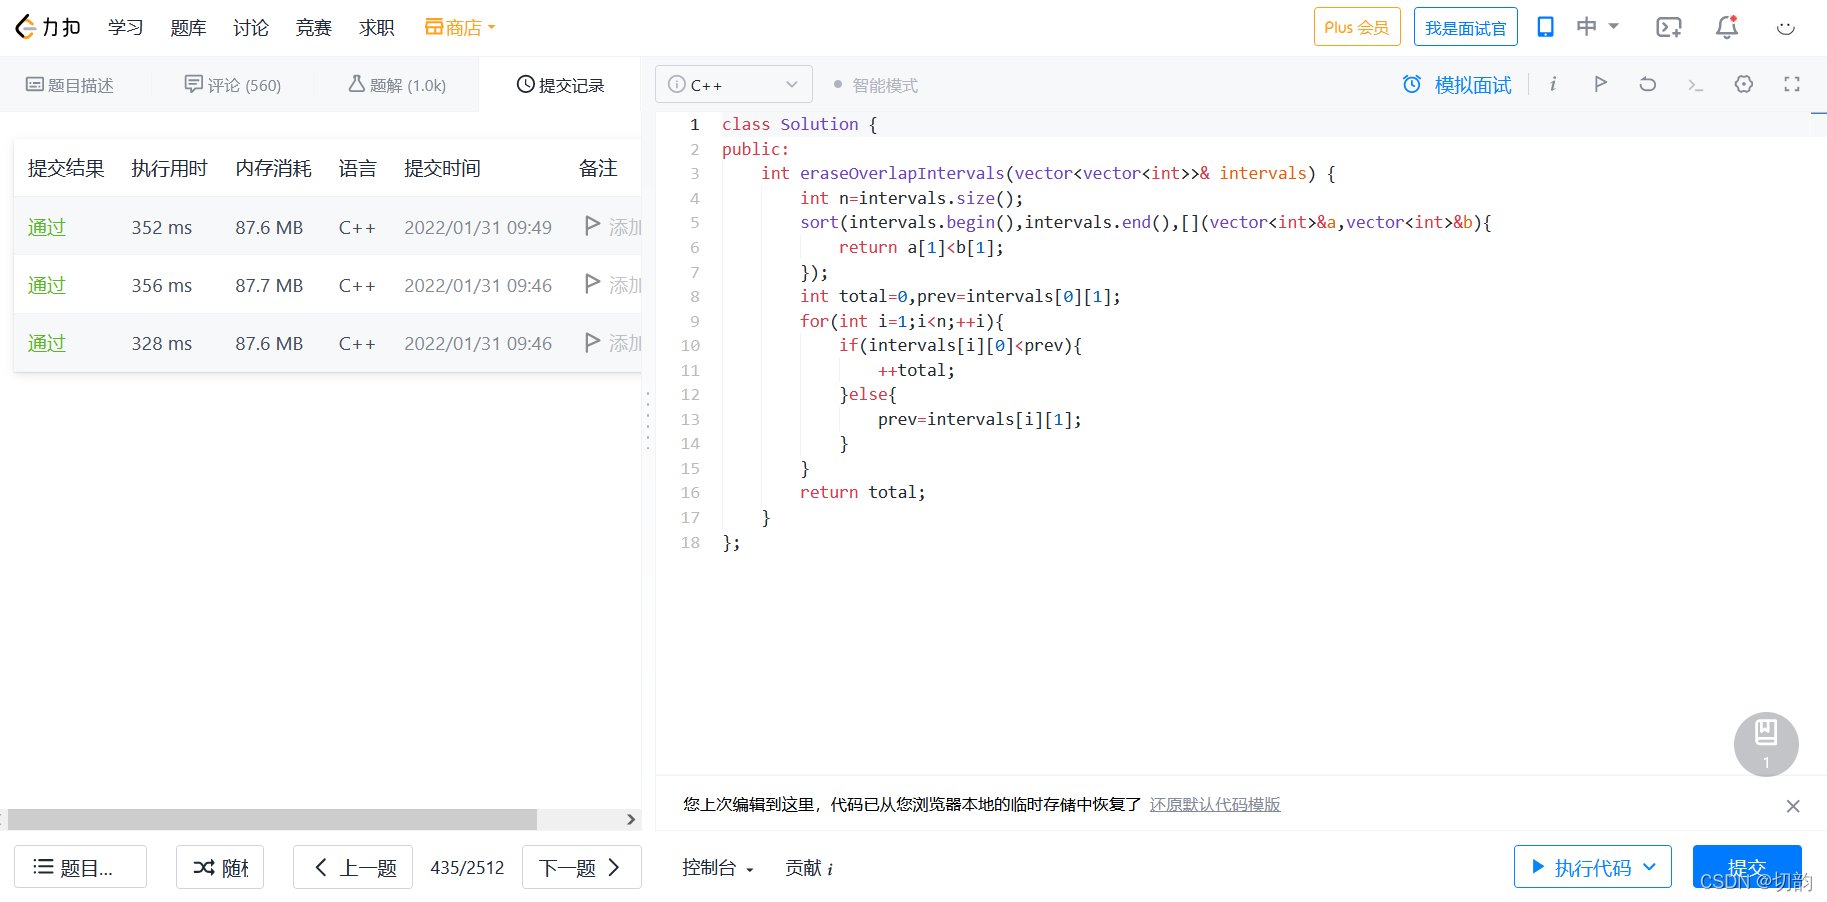Open the notes floating button
This screenshot has height=902, width=1827.
[x=1766, y=744]
